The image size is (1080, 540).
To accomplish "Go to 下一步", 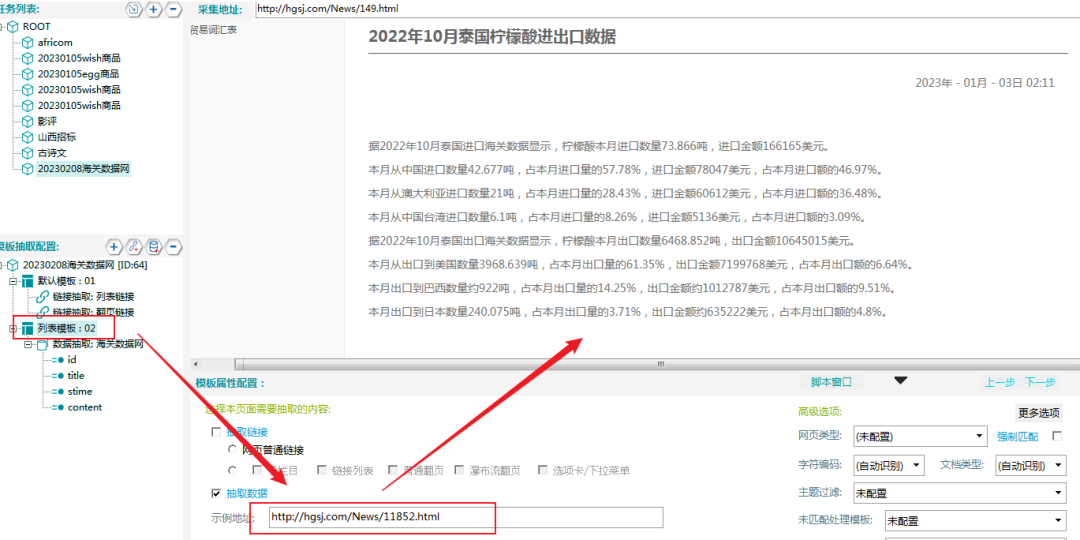I will tap(1039, 383).
